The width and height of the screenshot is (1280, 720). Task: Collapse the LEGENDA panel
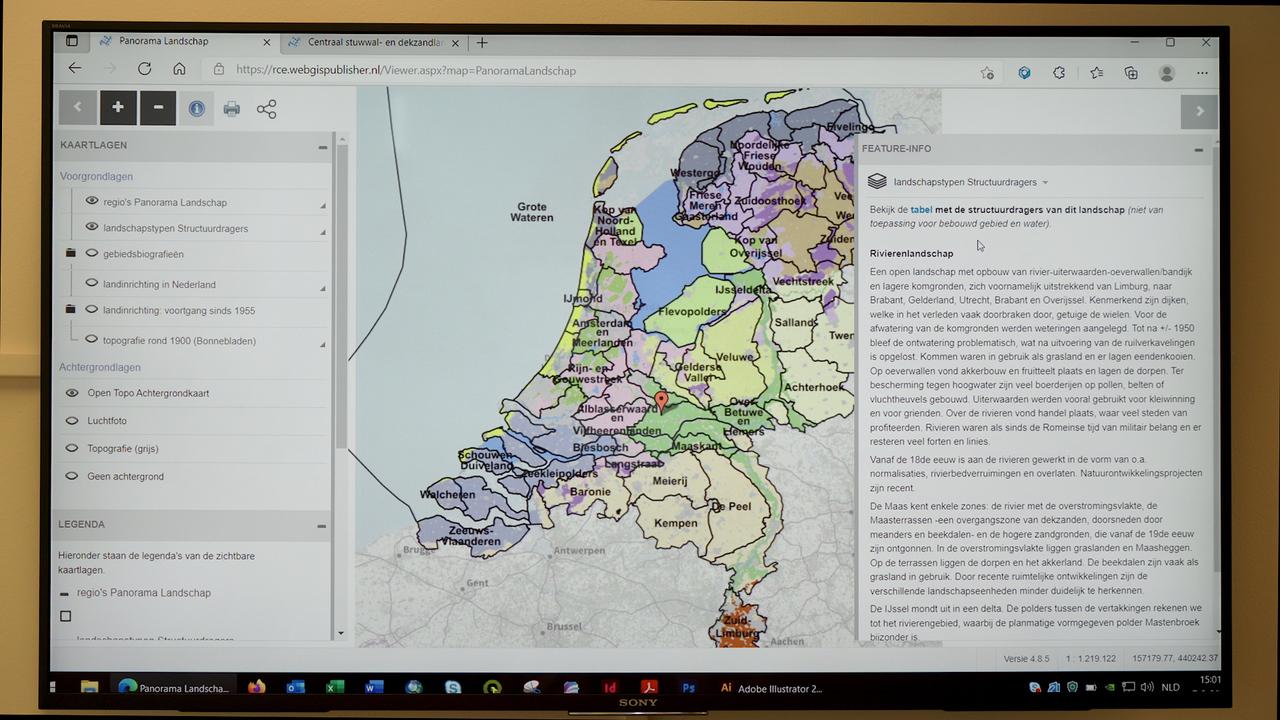322,525
